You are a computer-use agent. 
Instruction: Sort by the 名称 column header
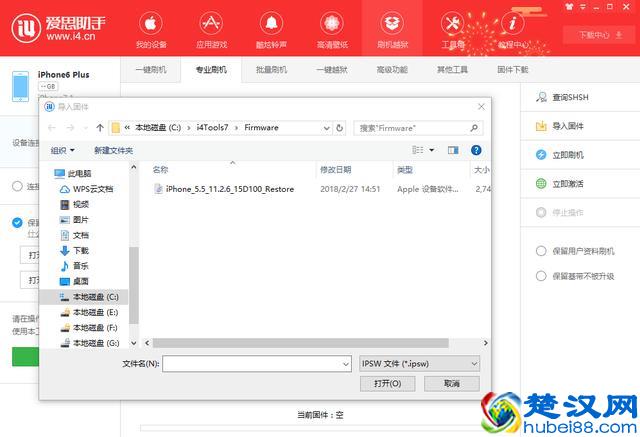coord(160,170)
